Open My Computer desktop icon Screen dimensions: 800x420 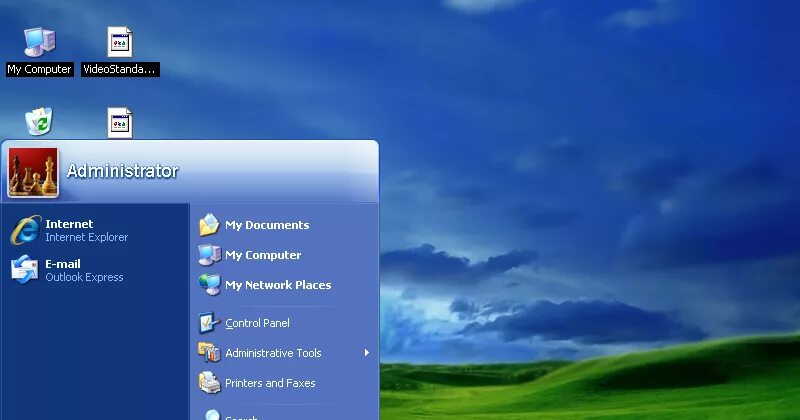(x=40, y=42)
